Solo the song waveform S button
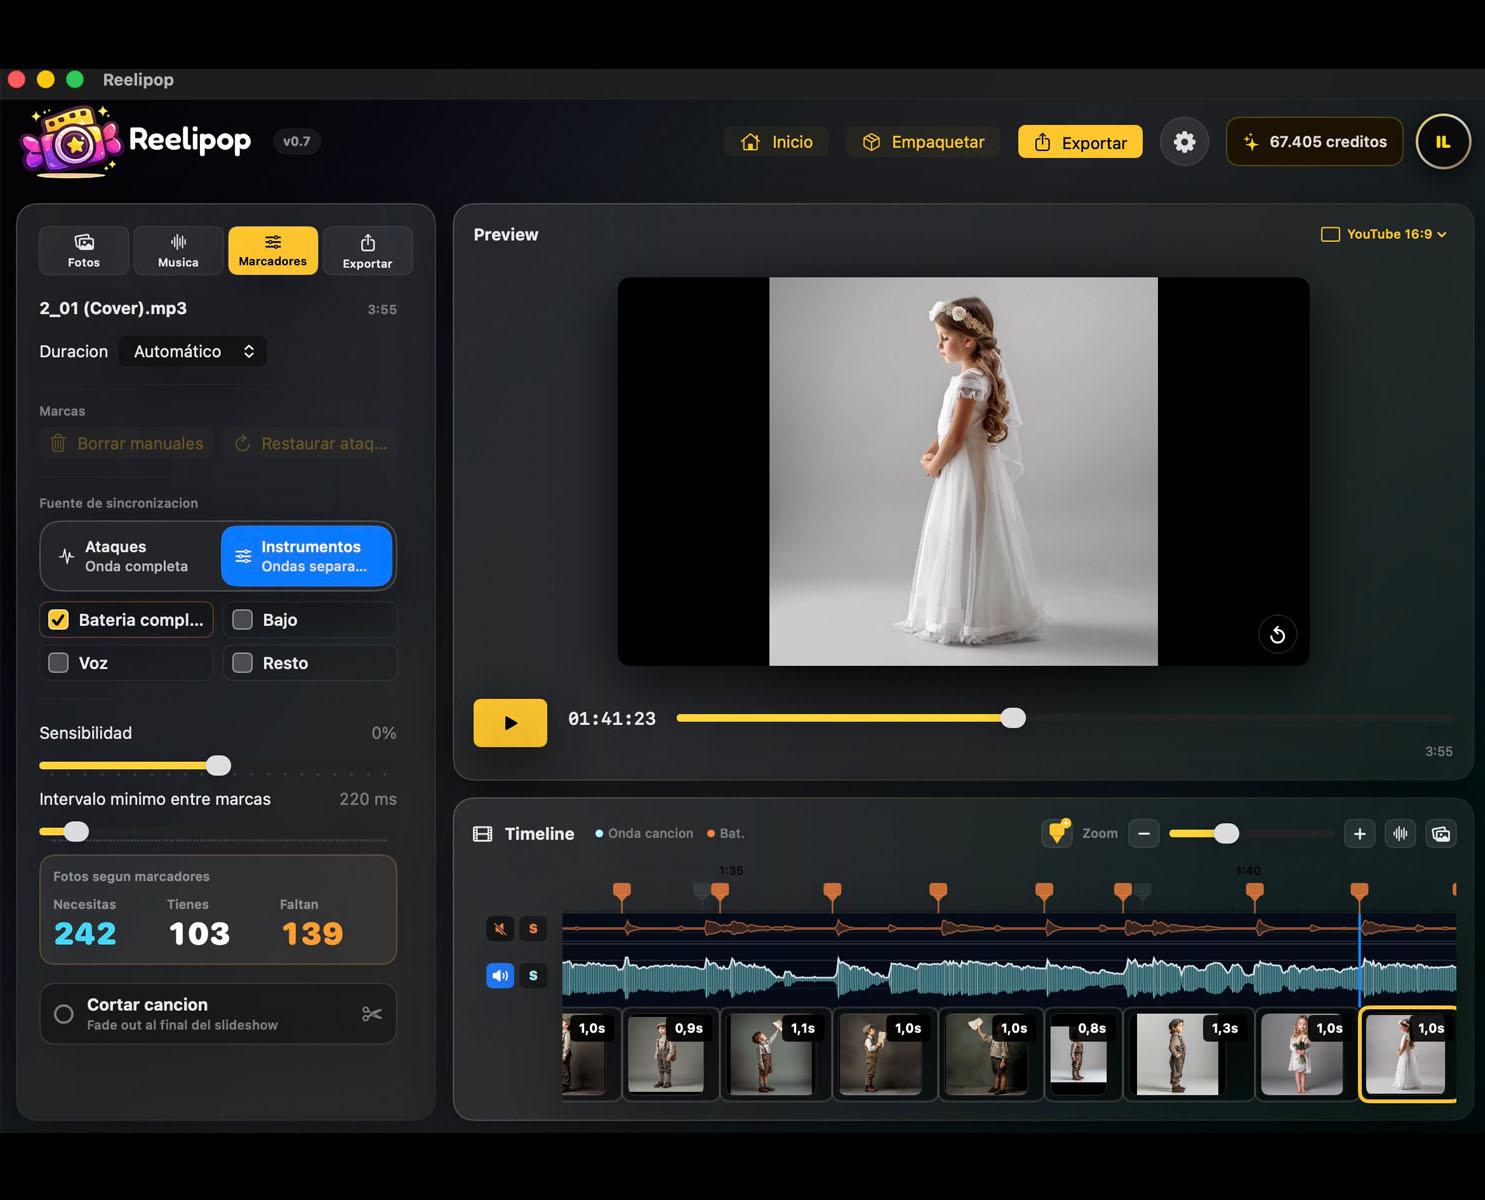 (533, 975)
